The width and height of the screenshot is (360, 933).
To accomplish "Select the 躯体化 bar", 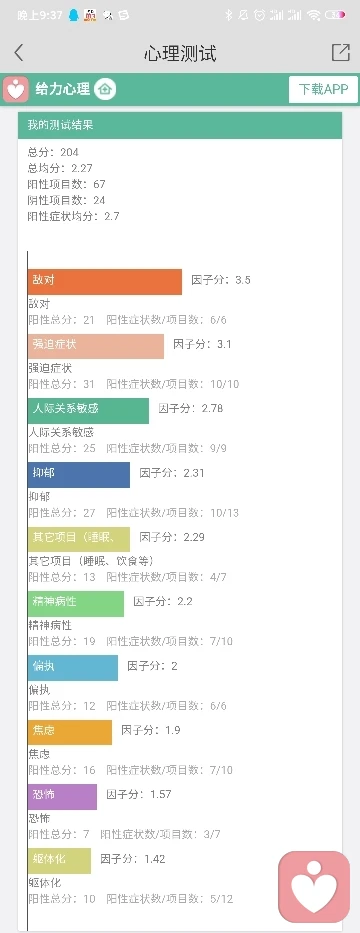I will coord(59,861).
